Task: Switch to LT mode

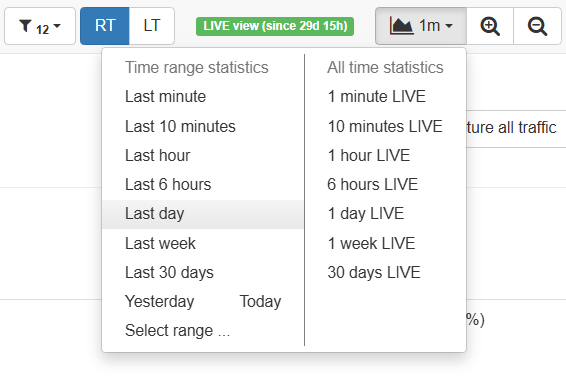Action: 152,26
